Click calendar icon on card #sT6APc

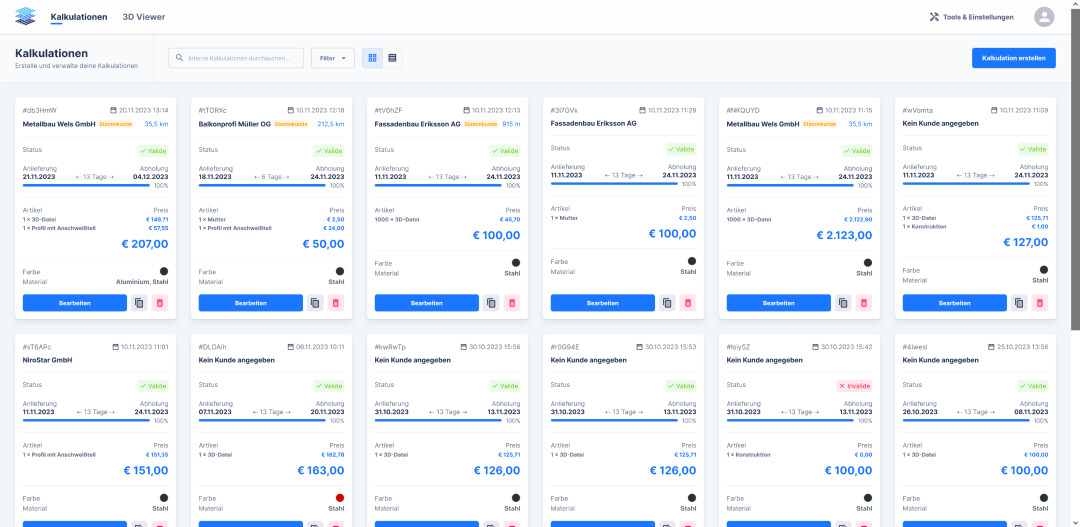click(114, 347)
